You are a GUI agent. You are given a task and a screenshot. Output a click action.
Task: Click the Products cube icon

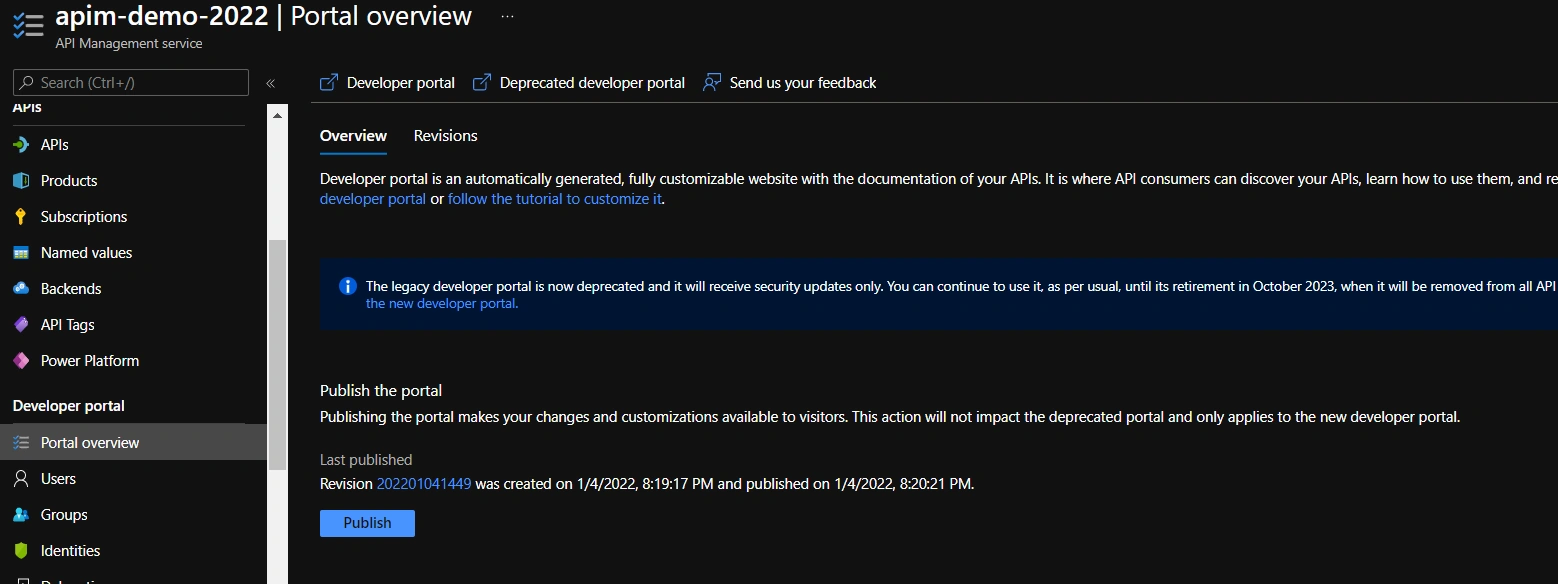(x=21, y=181)
